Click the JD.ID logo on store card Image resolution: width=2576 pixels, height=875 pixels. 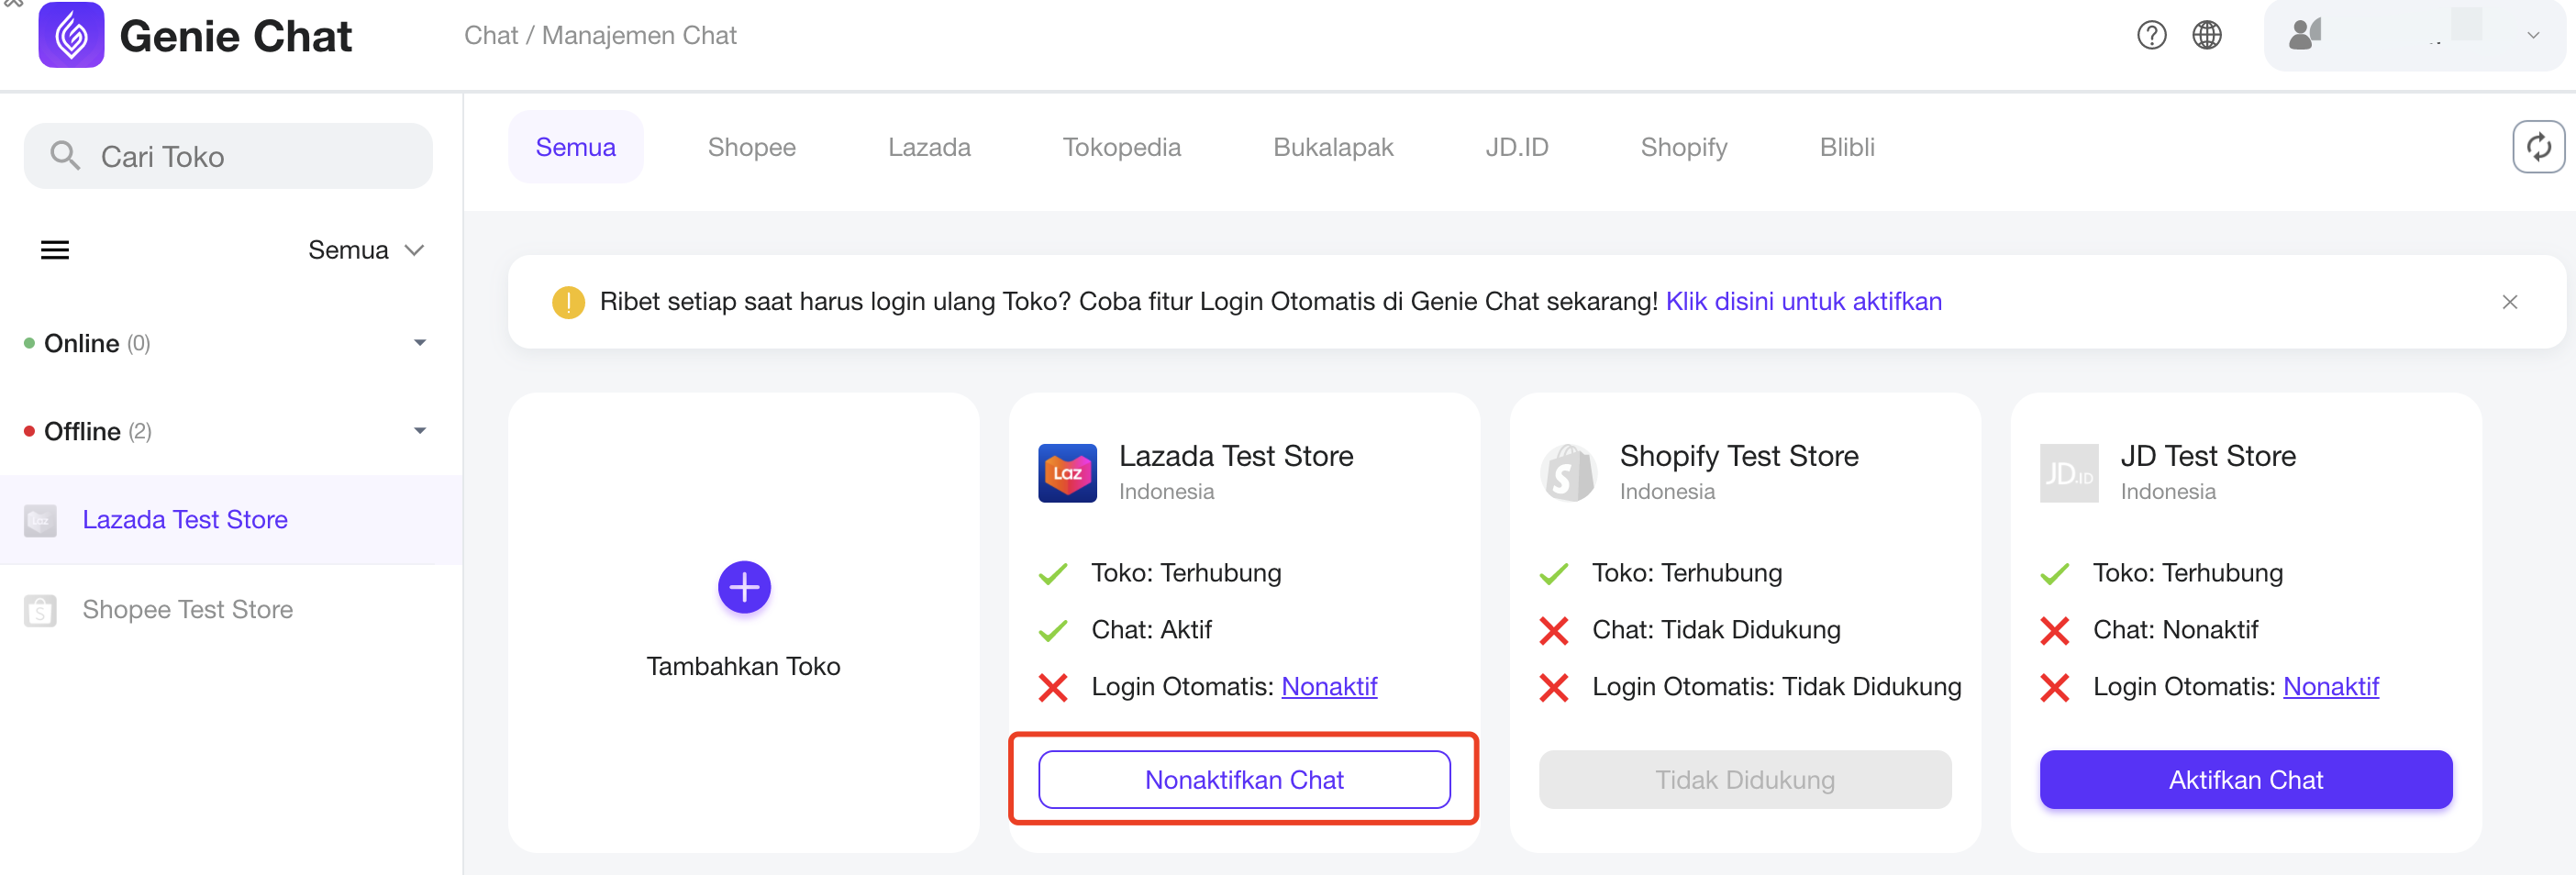(2069, 473)
